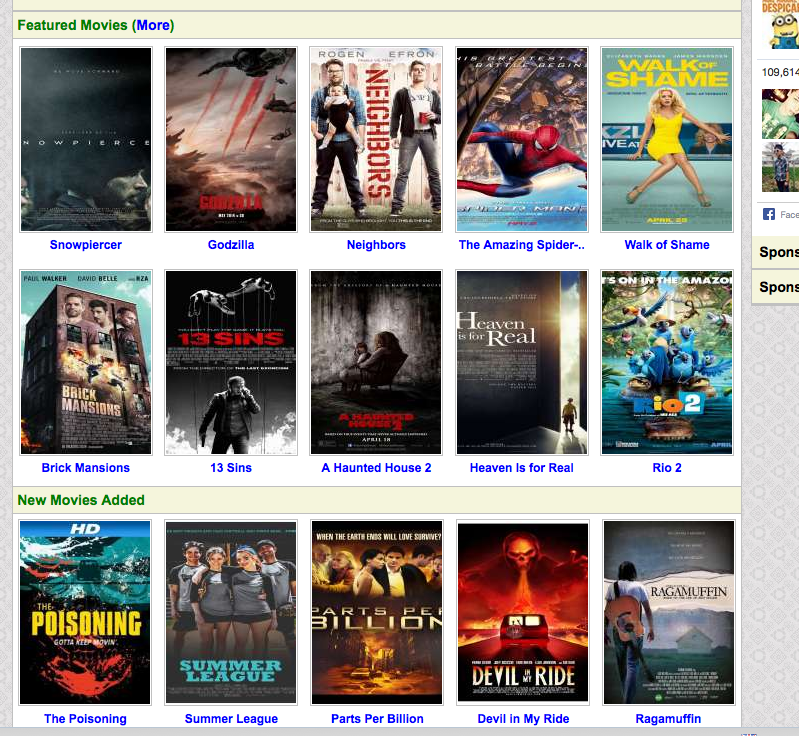Image resolution: width=799 pixels, height=736 pixels.
Task: Click the A Haunted House 2 link
Action: tap(376, 468)
